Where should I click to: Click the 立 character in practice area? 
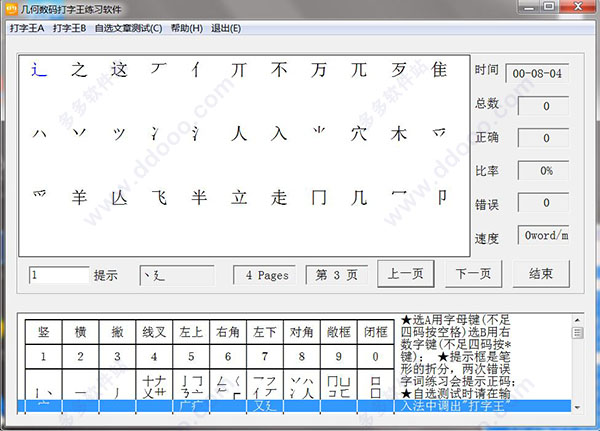click(x=239, y=198)
